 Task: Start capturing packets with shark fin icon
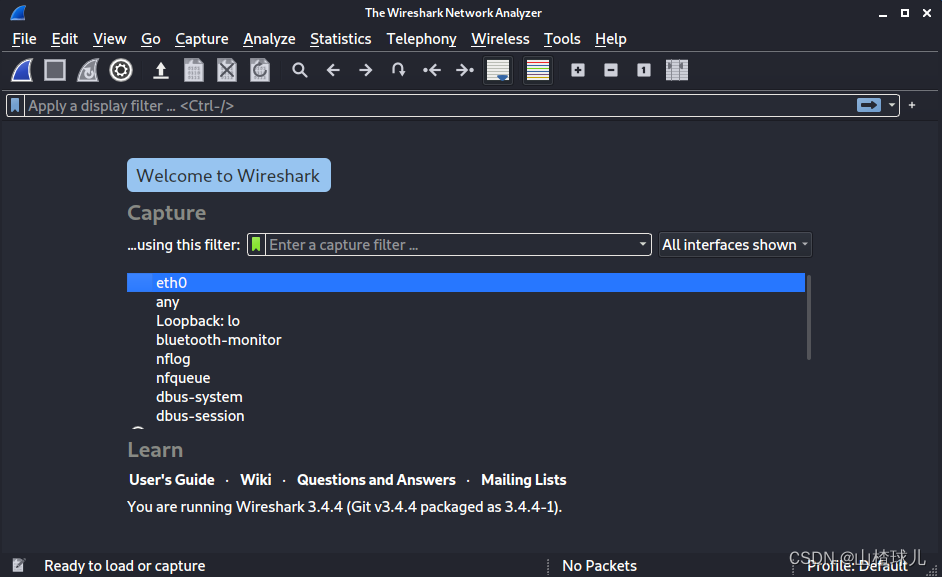22,70
